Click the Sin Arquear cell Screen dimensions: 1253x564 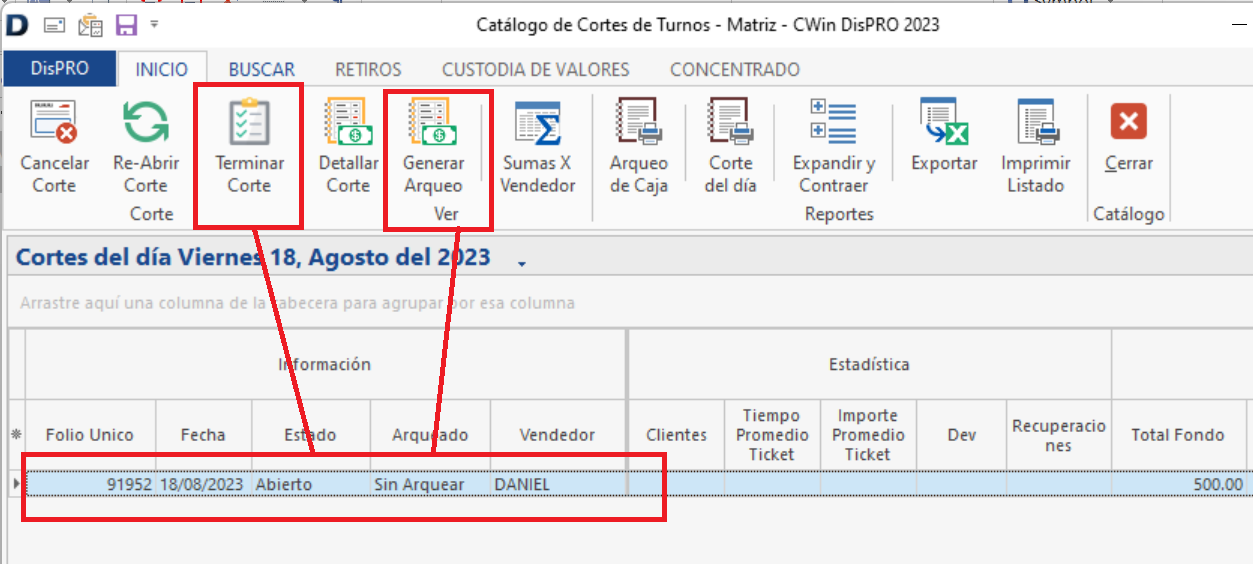(x=430, y=484)
